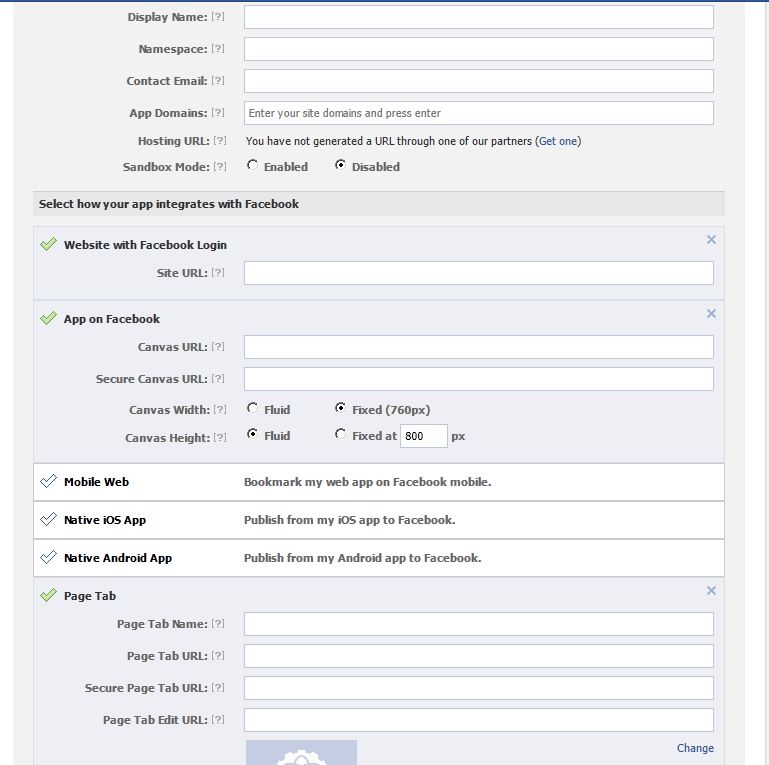The height and width of the screenshot is (765, 769).
Task: Focus the Page Tab Edit URL field
Action: point(479,720)
